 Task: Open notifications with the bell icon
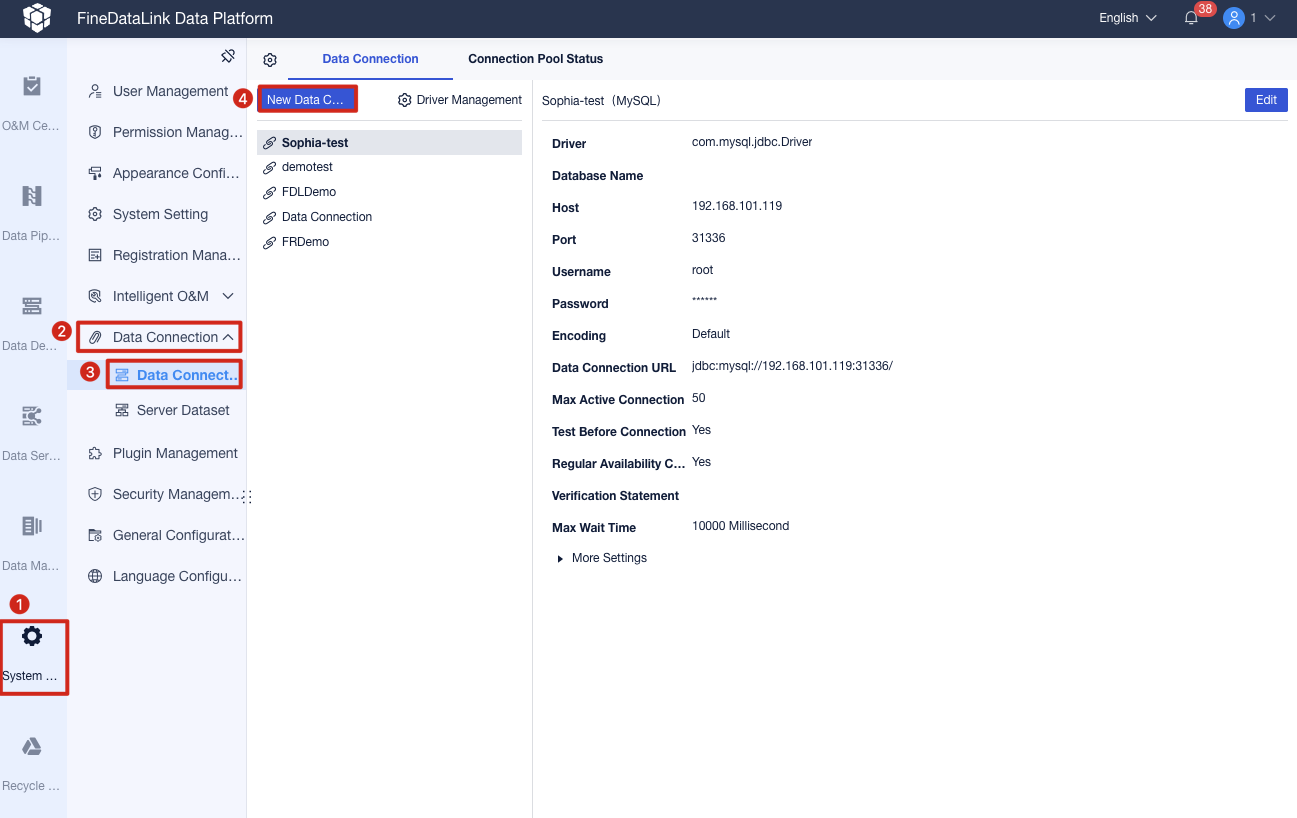tap(1191, 18)
